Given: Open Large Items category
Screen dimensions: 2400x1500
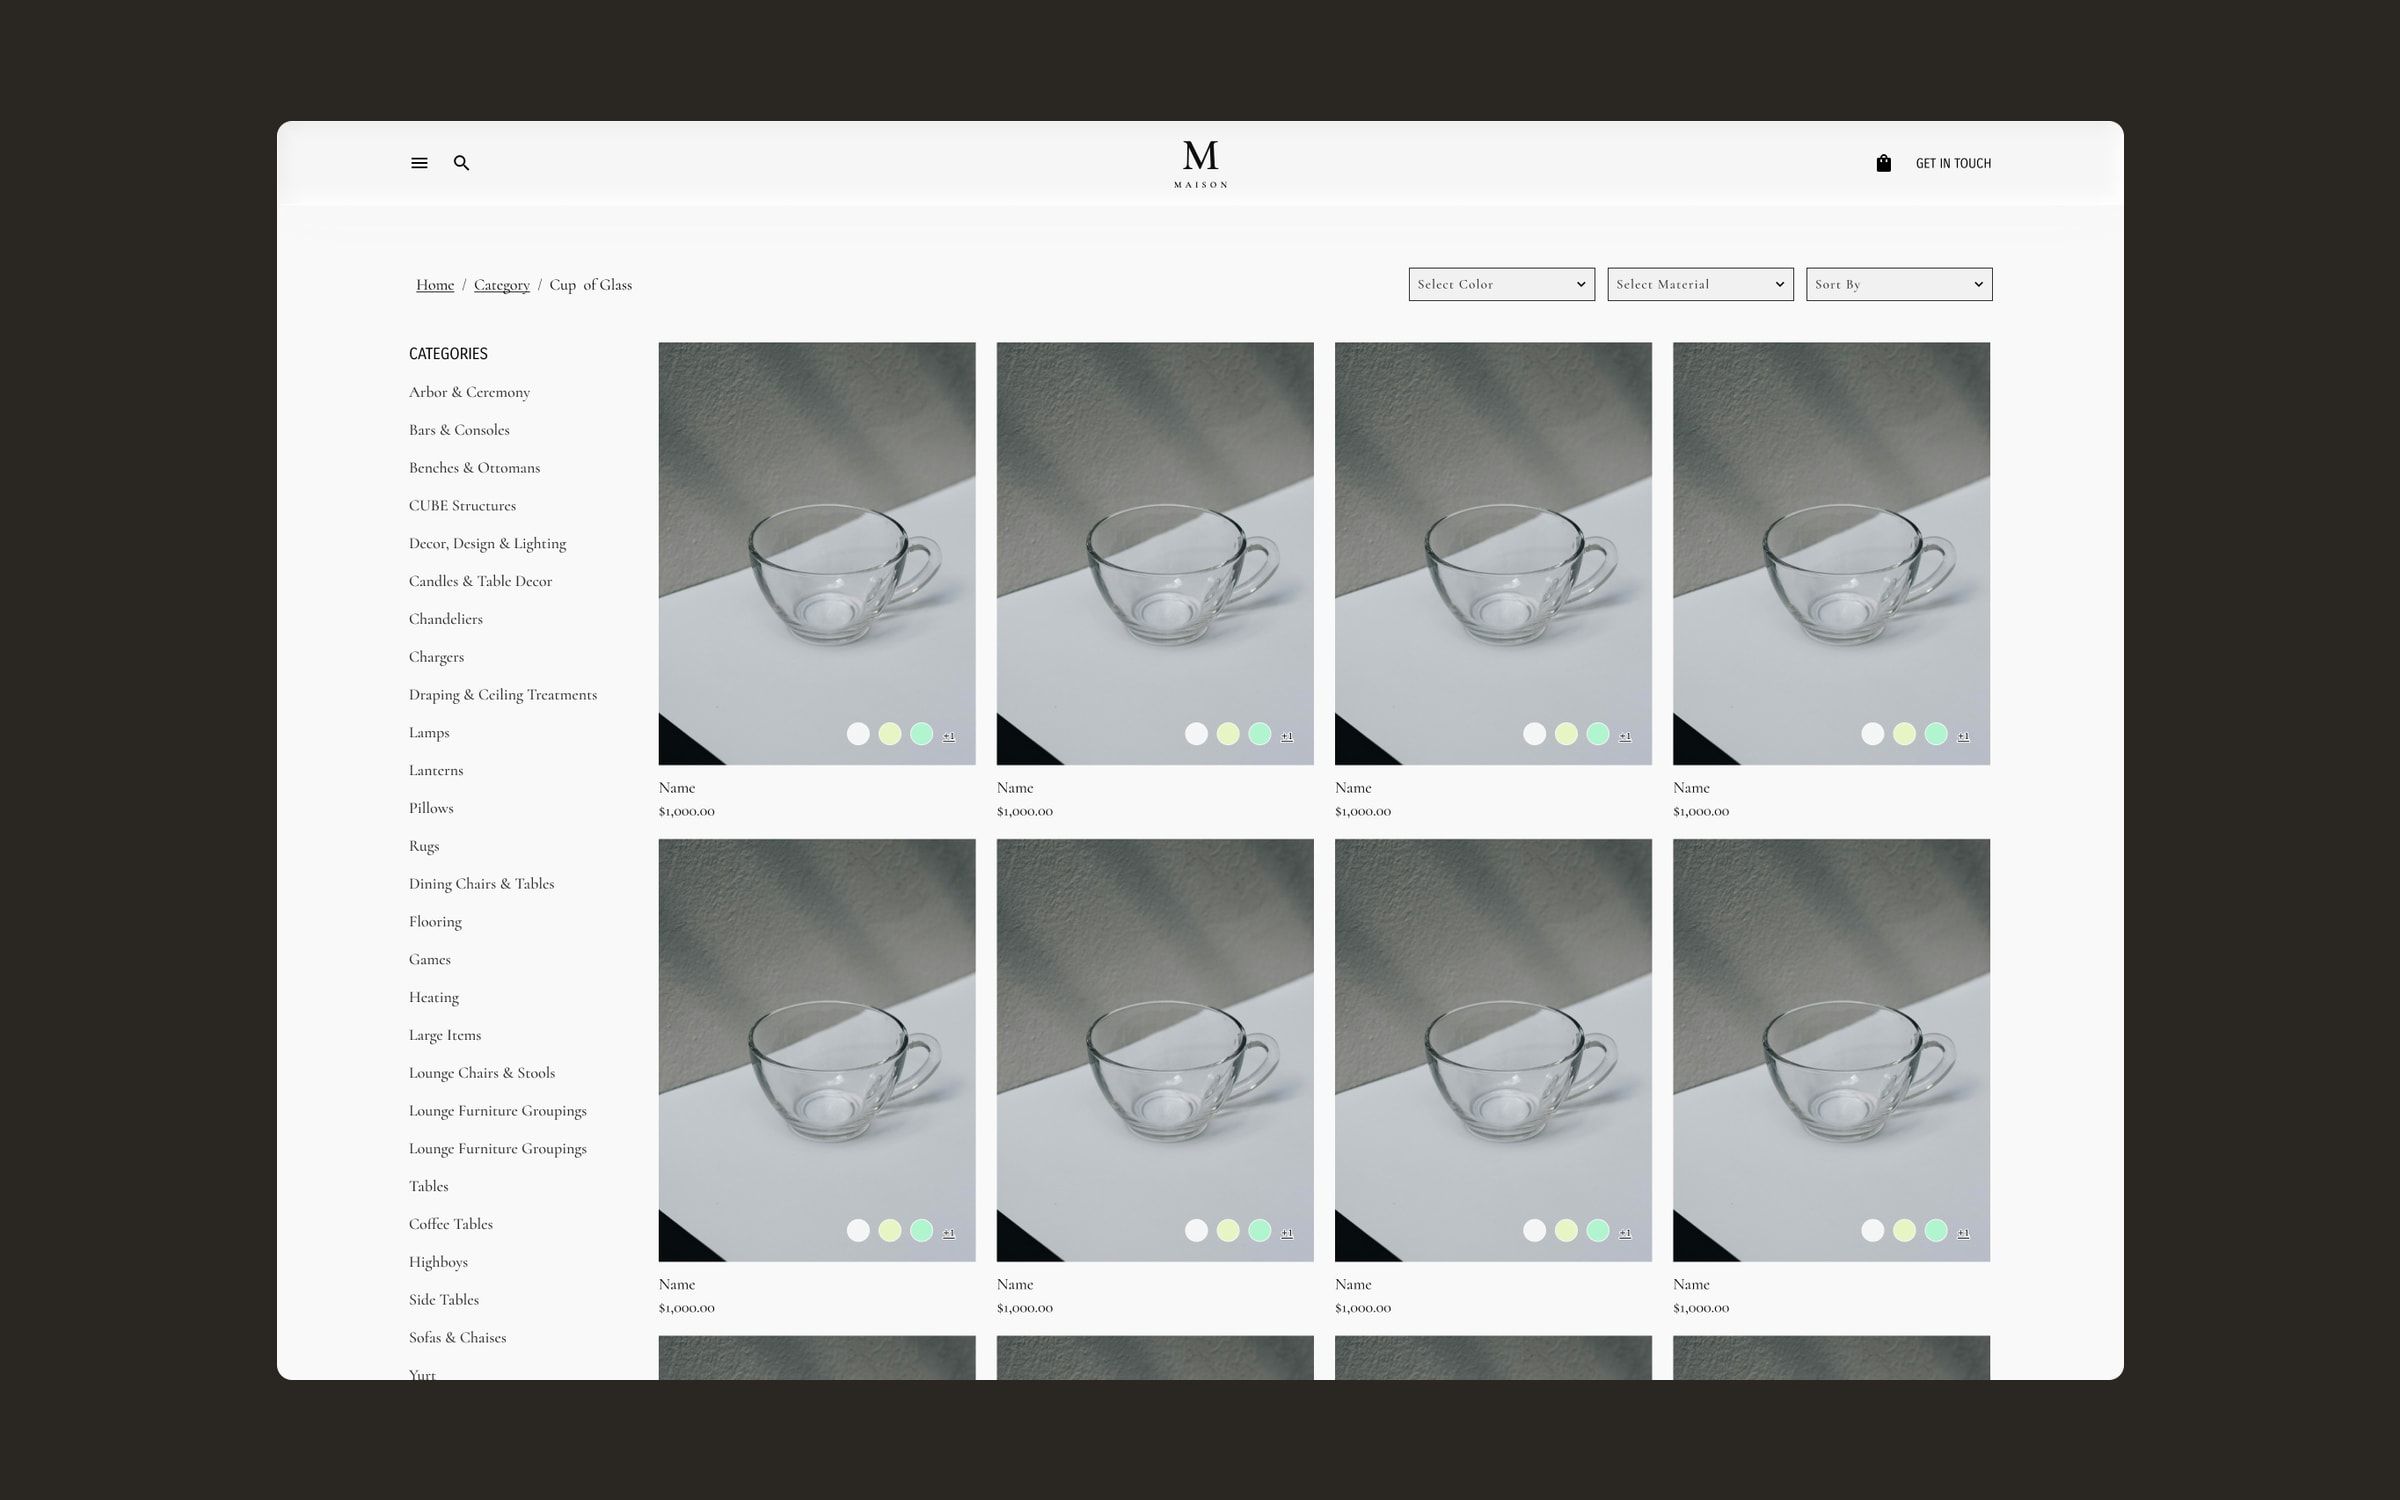Looking at the screenshot, I should pyautogui.click(x=444, y=1035).
